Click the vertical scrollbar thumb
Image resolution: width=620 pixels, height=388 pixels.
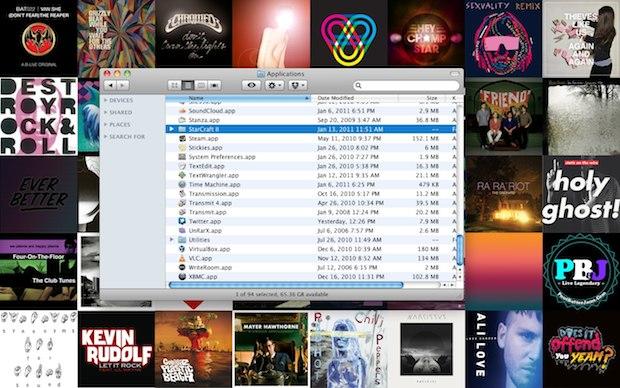click(x=459, y=250)
